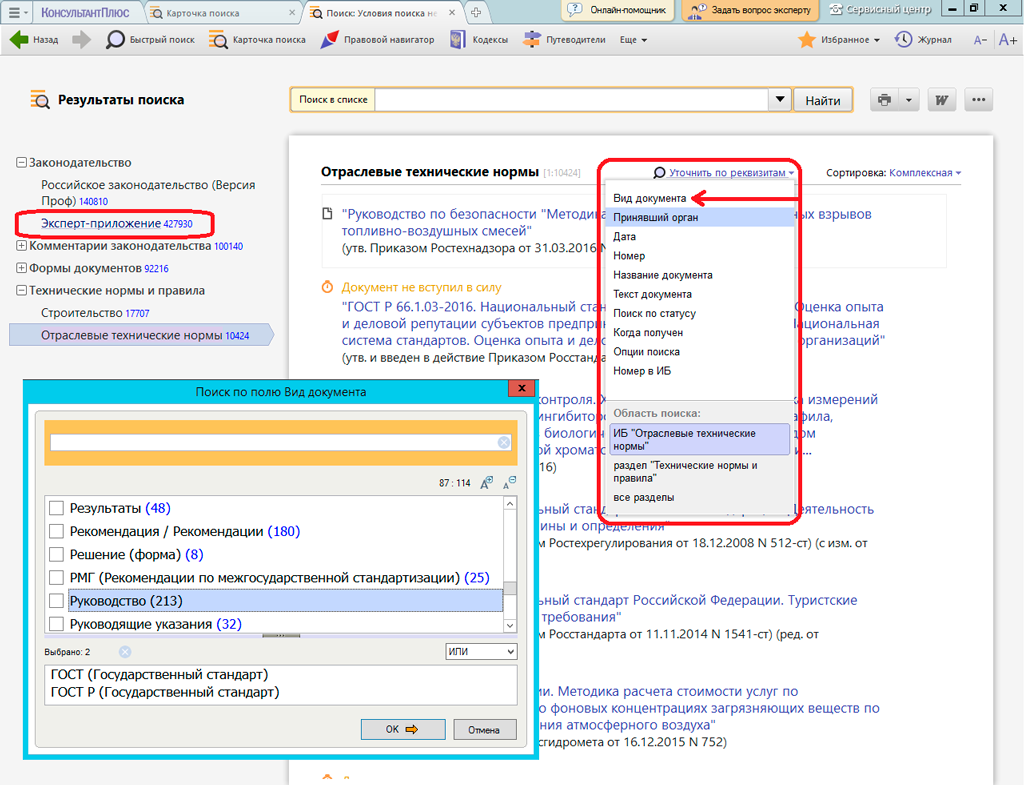This screenshot has width=1024, height=785.
Task: Decrease font size with A- icon
Action: coord(980,40)
